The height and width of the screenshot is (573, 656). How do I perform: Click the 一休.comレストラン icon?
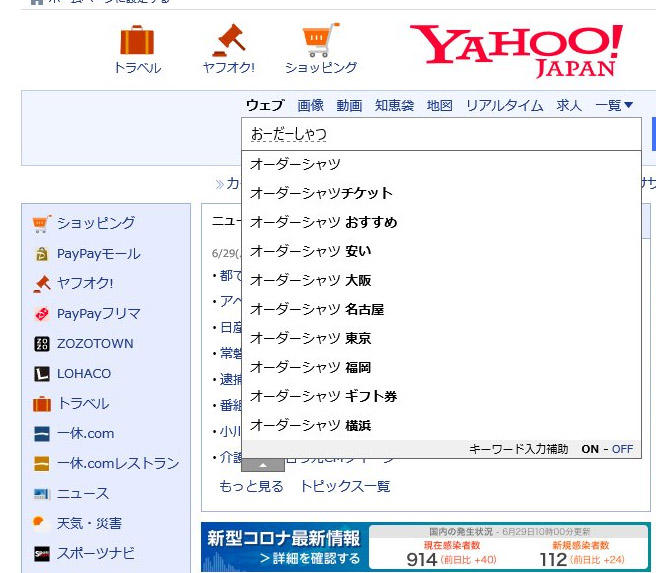(x=42, y=463)
